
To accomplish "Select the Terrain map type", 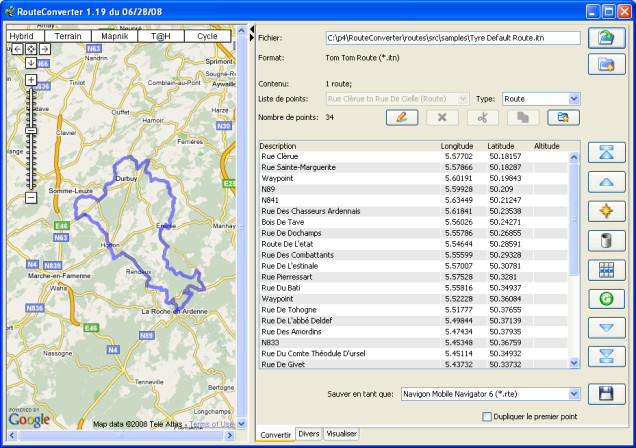I will click(x=68, y=36).
